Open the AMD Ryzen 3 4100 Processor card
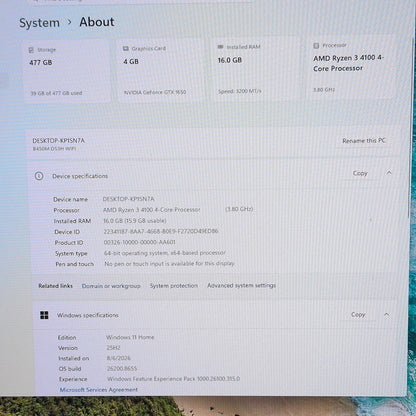The width and height of the screenshot is (416, 416). (352, 67)
